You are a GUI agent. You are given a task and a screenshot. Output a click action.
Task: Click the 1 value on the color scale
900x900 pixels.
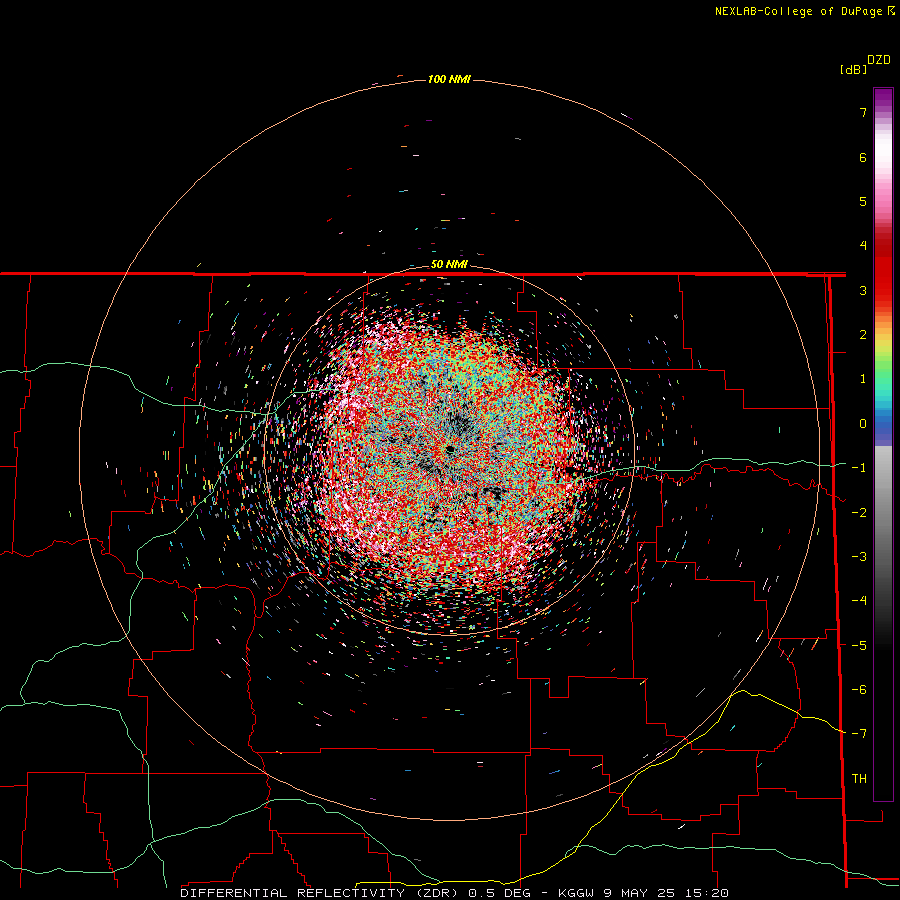(863, 379)
